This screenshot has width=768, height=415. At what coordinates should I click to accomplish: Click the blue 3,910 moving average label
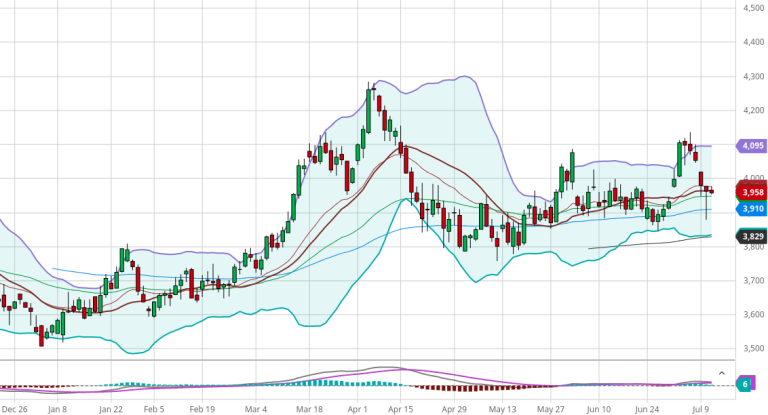coord(752,208)
